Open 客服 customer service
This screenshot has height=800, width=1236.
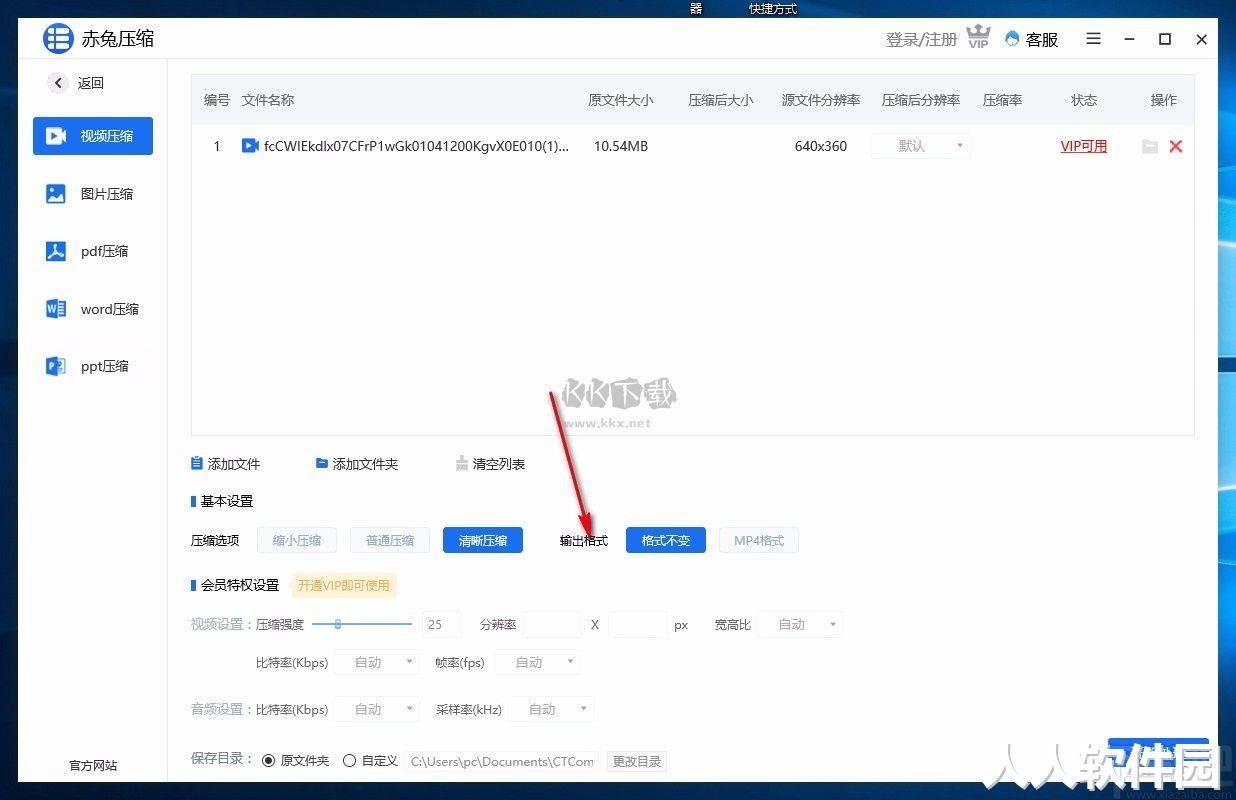click(x=1031, y=39)
